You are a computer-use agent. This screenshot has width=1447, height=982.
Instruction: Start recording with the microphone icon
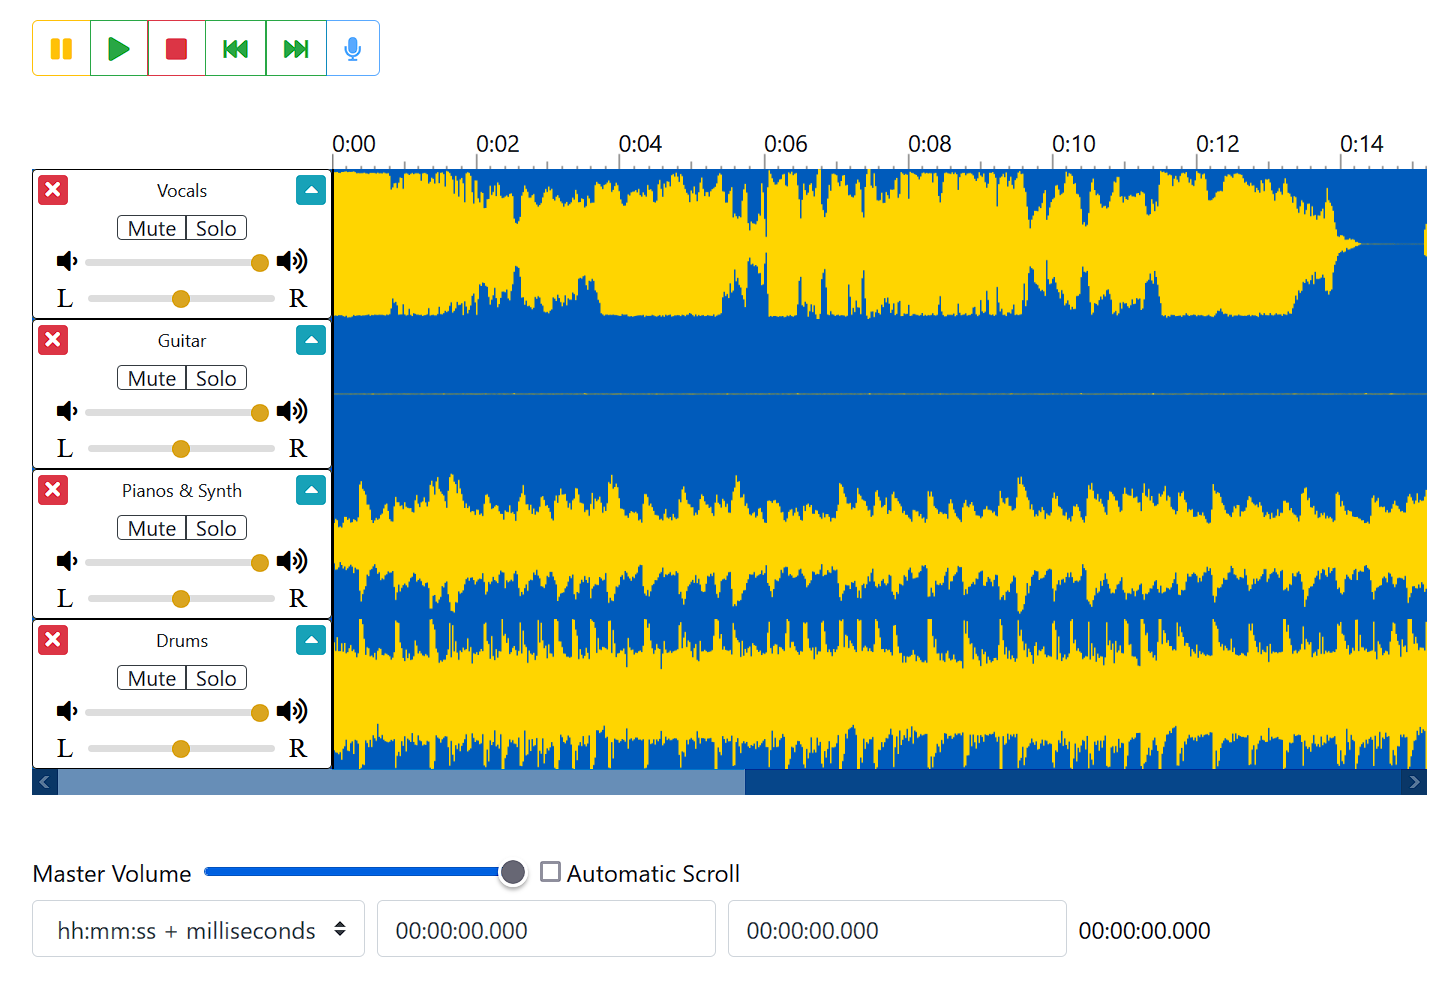[x=352, y=48]
